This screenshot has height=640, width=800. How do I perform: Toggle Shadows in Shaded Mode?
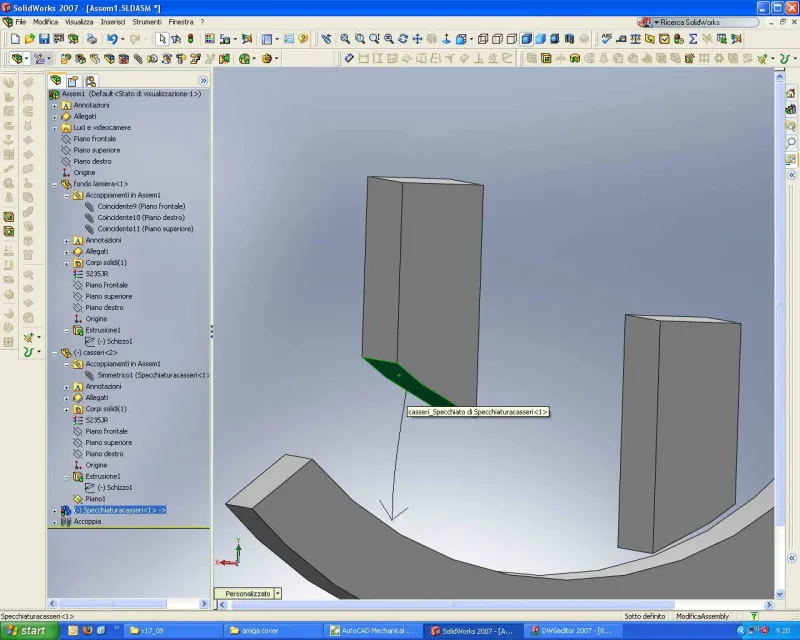tap(555, 39)
